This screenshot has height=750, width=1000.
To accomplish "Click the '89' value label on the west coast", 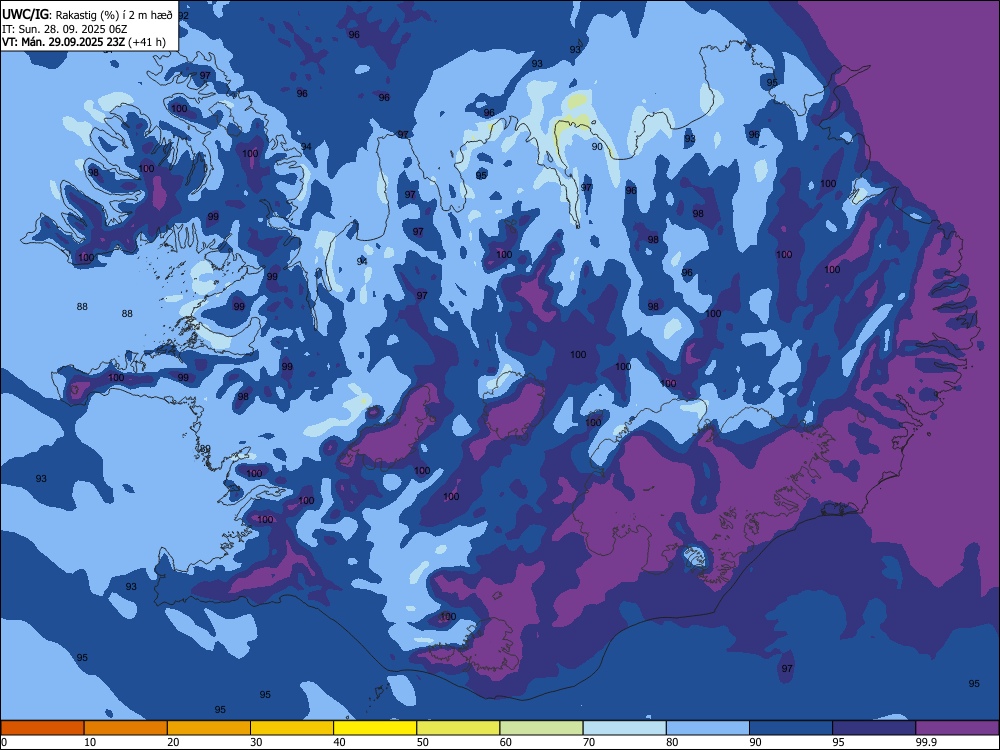I will point(205,449).
